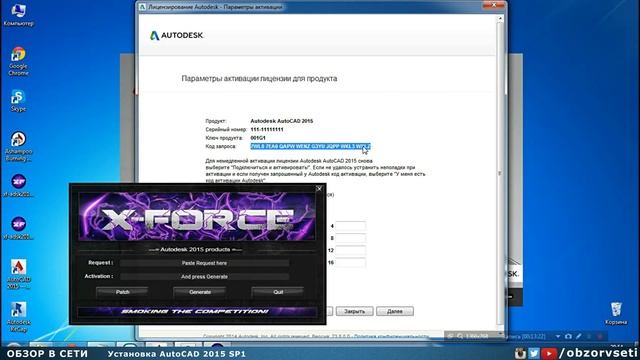The width and height of the screenshot is (640, 360).
Task: Click the highlighted Код запроса request code
Action: pos(310,146)
